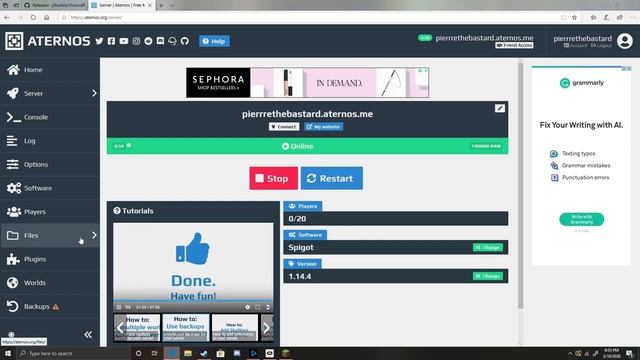
Task: Click the My website button
Action: pyautogui.click(x=323, y=127)
